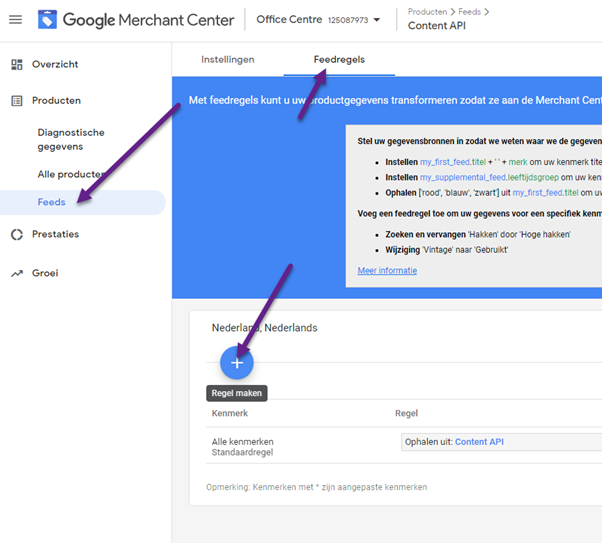The image size is (602, 543).
Task: Open Producten in the sidebar
Action: tap(56, 101)
